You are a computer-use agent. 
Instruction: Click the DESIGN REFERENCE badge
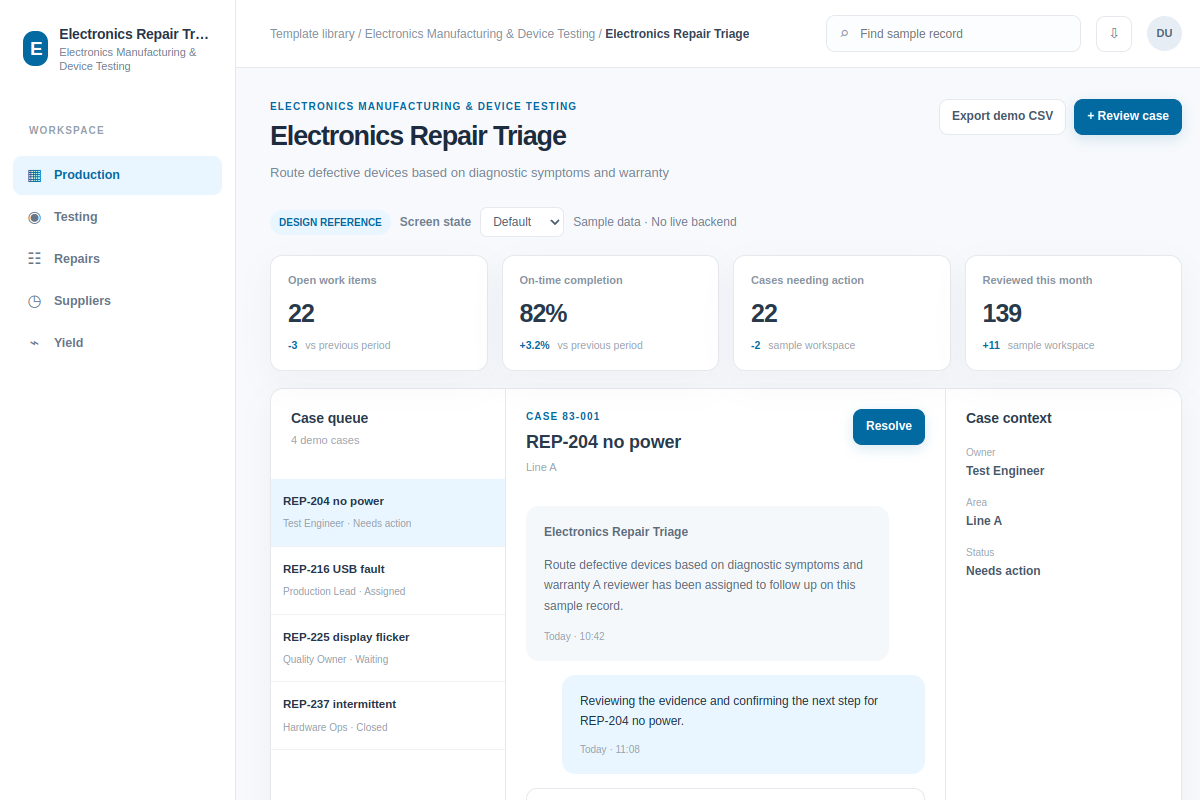pyautogui.click(x=330, y=222)
